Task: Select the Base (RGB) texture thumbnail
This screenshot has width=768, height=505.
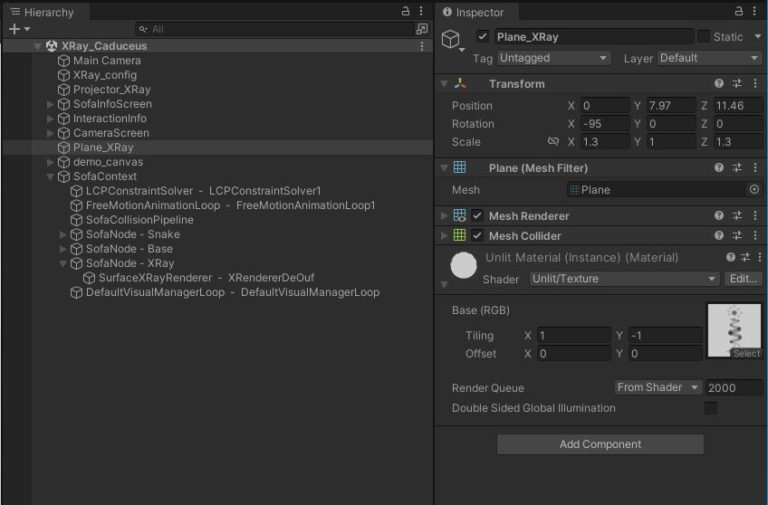Action: pyautogui.click(x=733, y=329)
